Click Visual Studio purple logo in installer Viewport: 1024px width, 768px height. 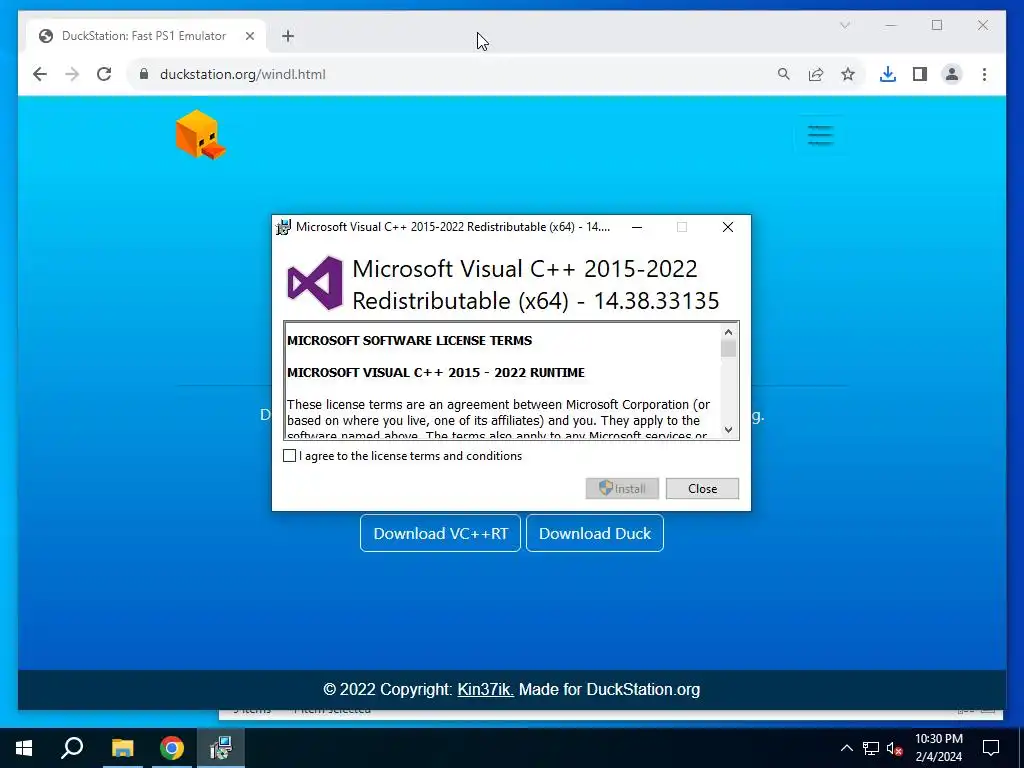pyautogui.click(x=315, y=283)
